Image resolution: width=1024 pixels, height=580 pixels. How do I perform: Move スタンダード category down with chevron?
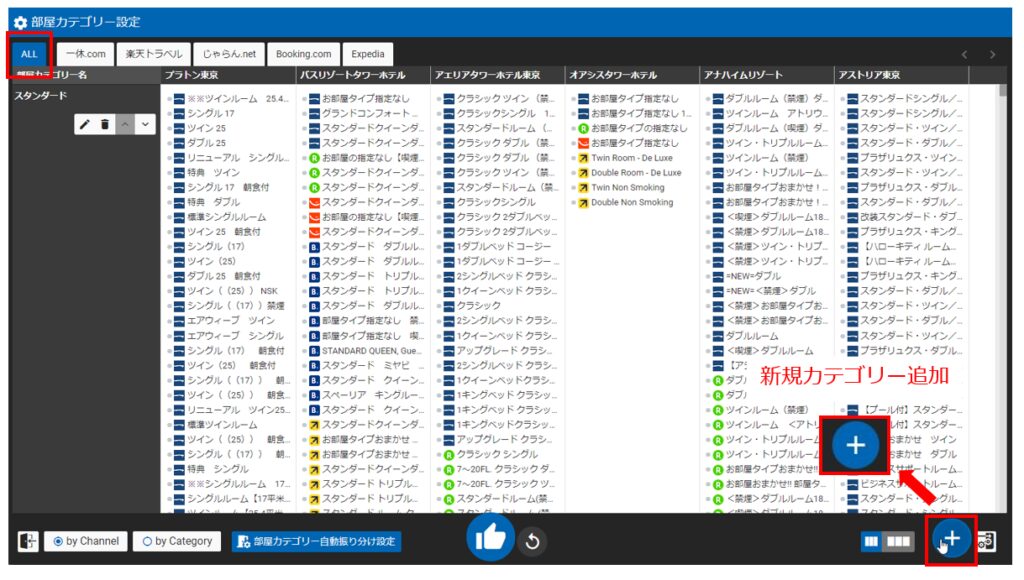[x=146, y=124]
